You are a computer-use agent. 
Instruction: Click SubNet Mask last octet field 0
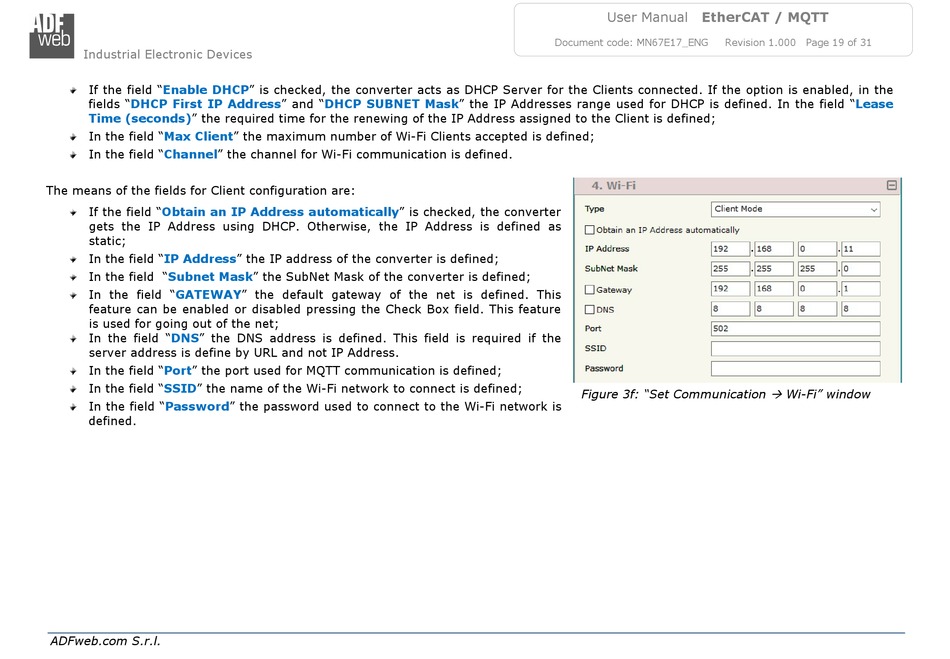pyautogui.click(x=860, y=269)
